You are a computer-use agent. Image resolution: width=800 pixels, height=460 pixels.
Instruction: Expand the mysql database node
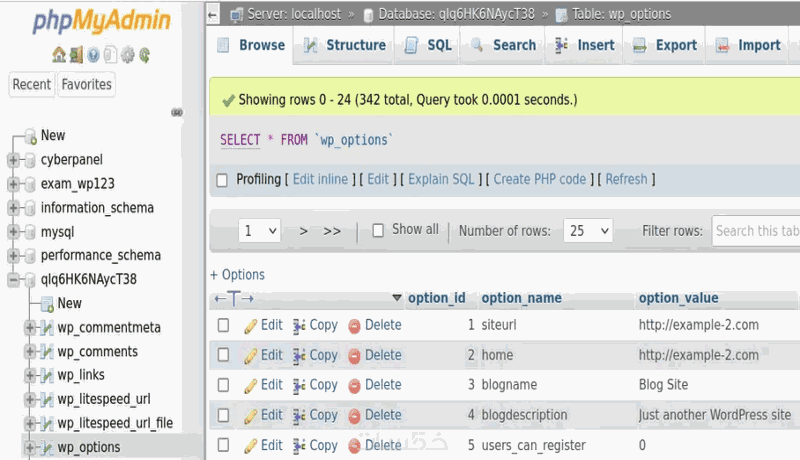pos(13,232)
